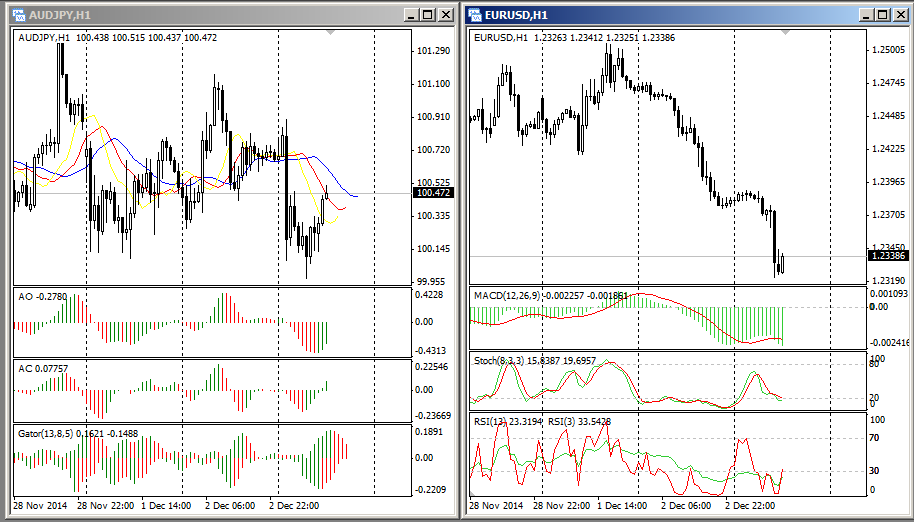Select the EURUSD,H1 title bar
The image size is (914, 522).
(x=688, y=15)
